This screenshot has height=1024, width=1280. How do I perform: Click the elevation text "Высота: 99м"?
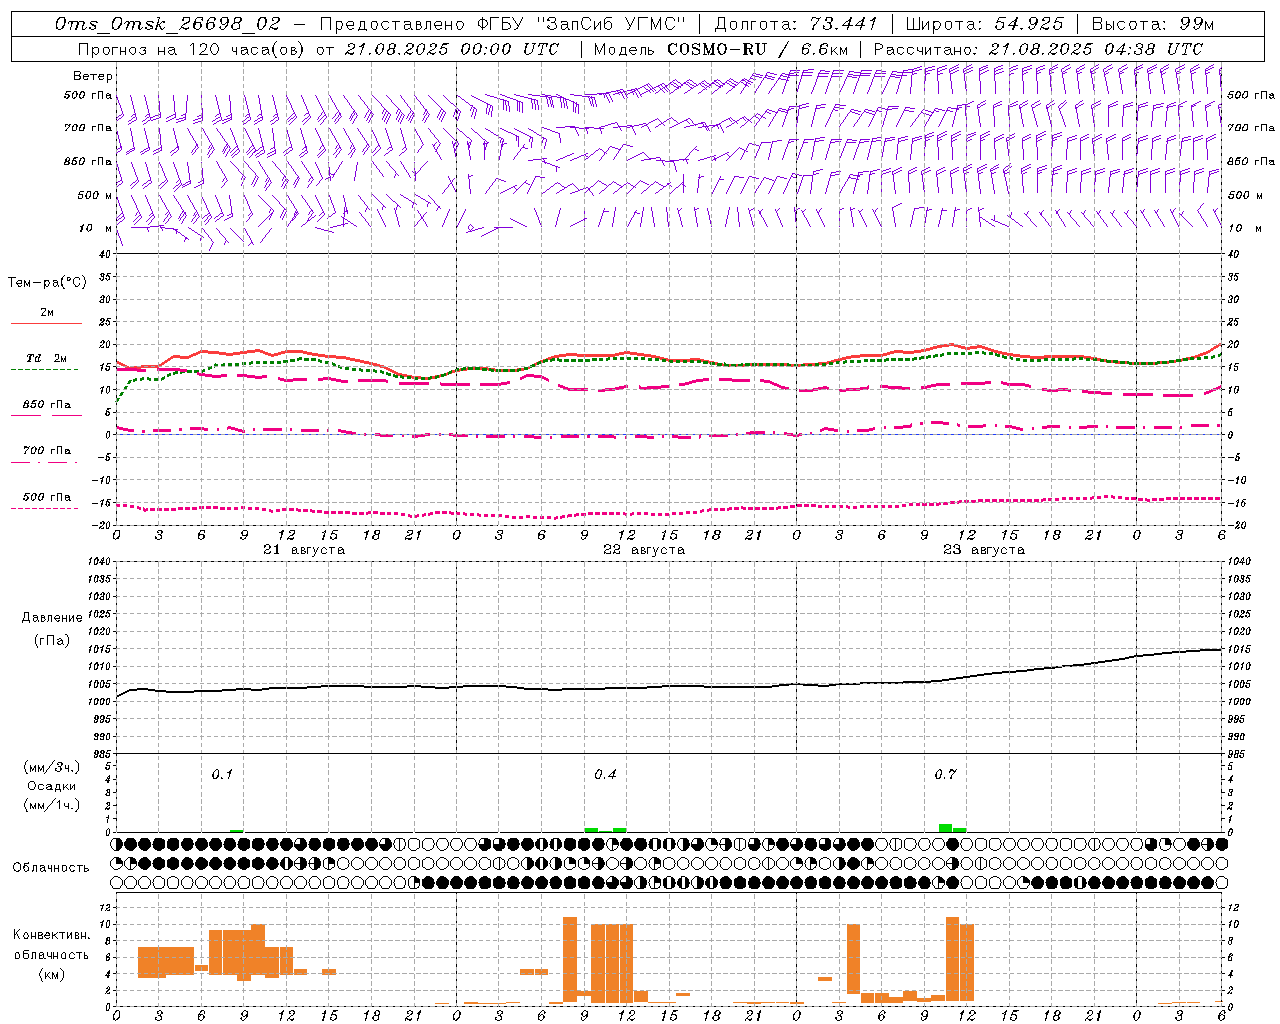1152,24
